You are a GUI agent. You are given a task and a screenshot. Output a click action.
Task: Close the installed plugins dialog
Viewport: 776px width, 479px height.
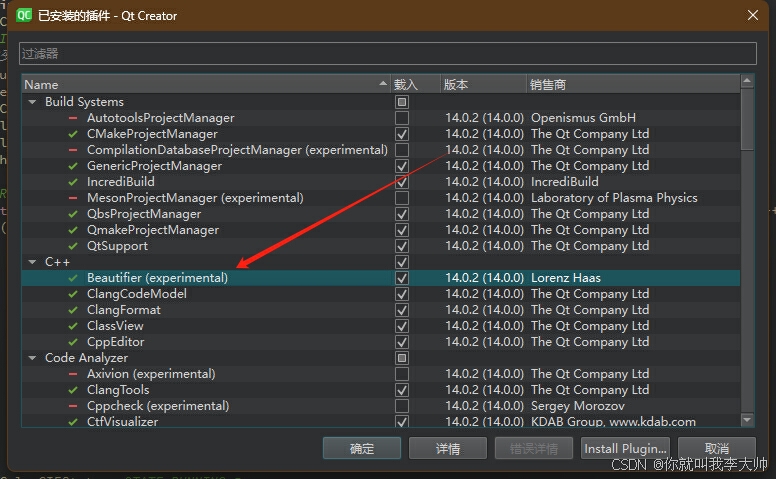click(x=753, y=15)
